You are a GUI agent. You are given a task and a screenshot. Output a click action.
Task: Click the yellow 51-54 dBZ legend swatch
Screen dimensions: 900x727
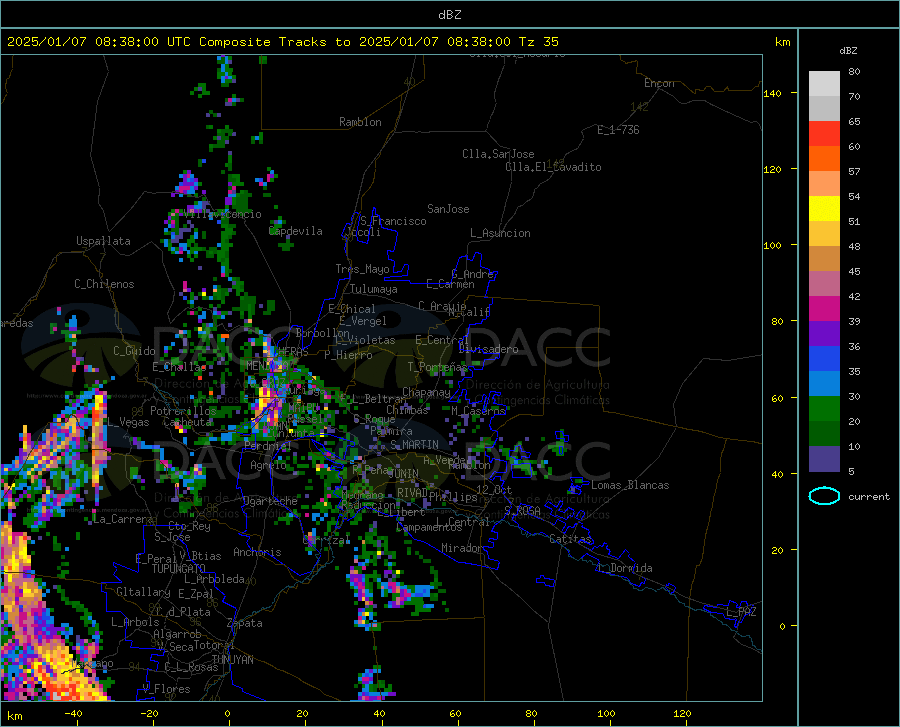click(x=824, y=209)
